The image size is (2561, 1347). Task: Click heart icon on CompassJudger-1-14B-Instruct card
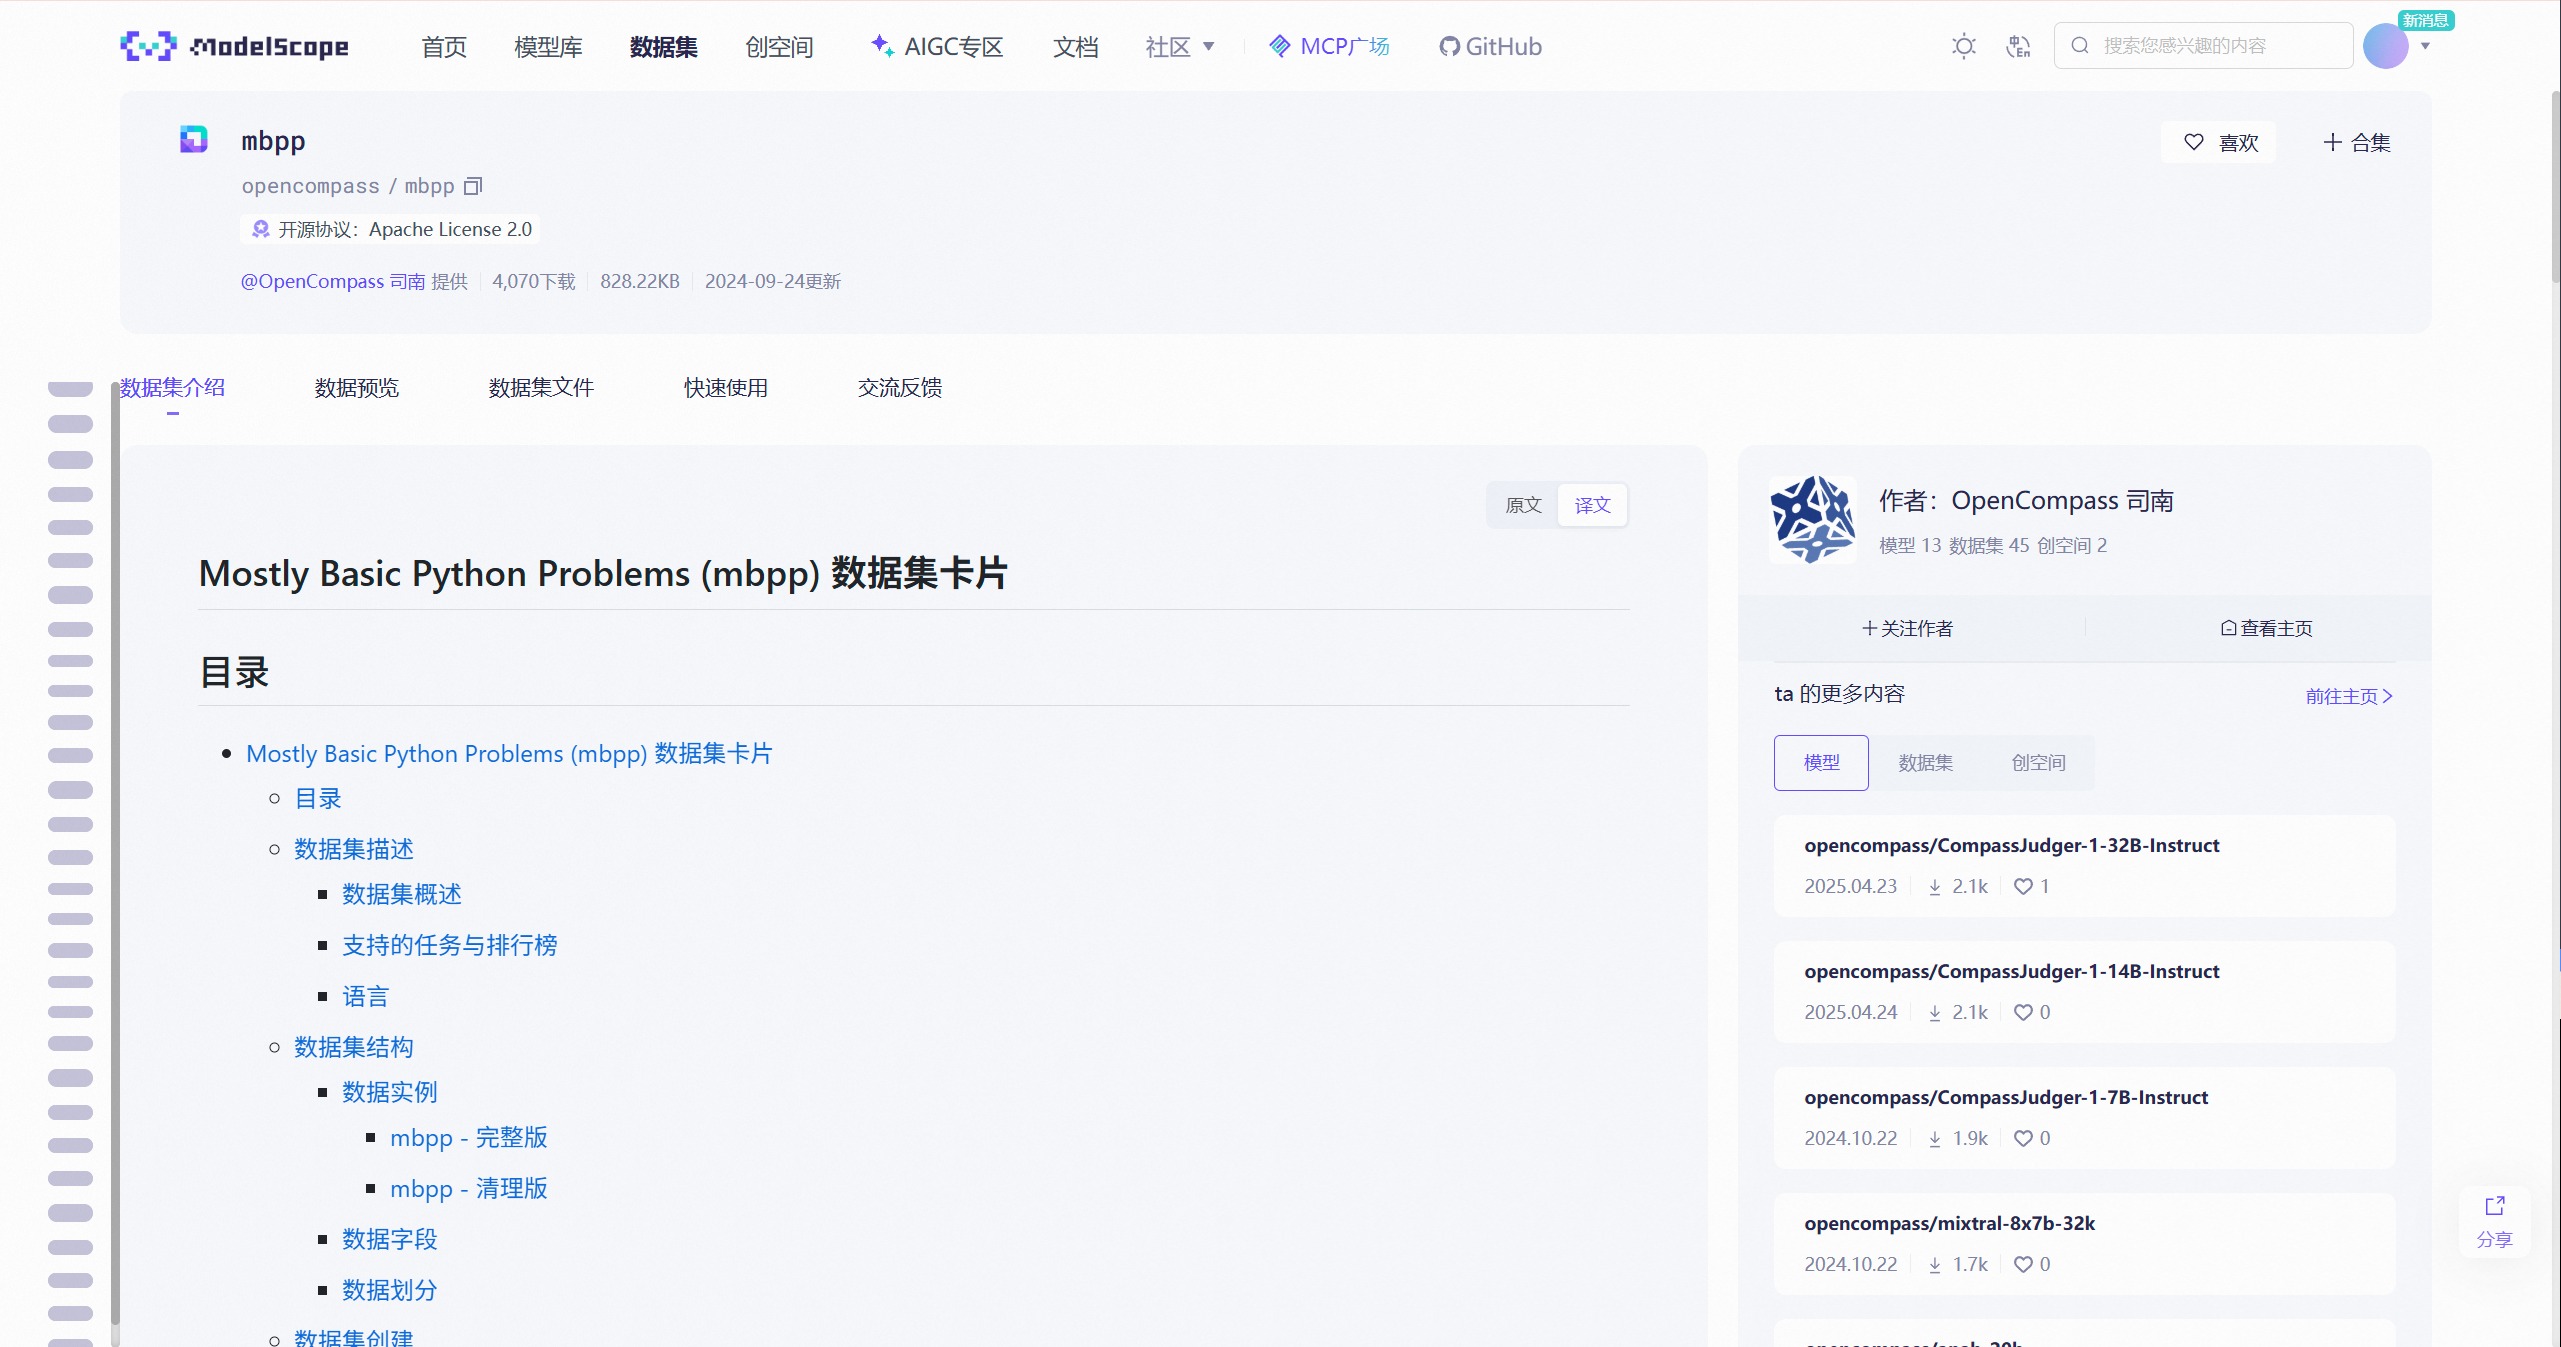[x=2023, y=1013]
